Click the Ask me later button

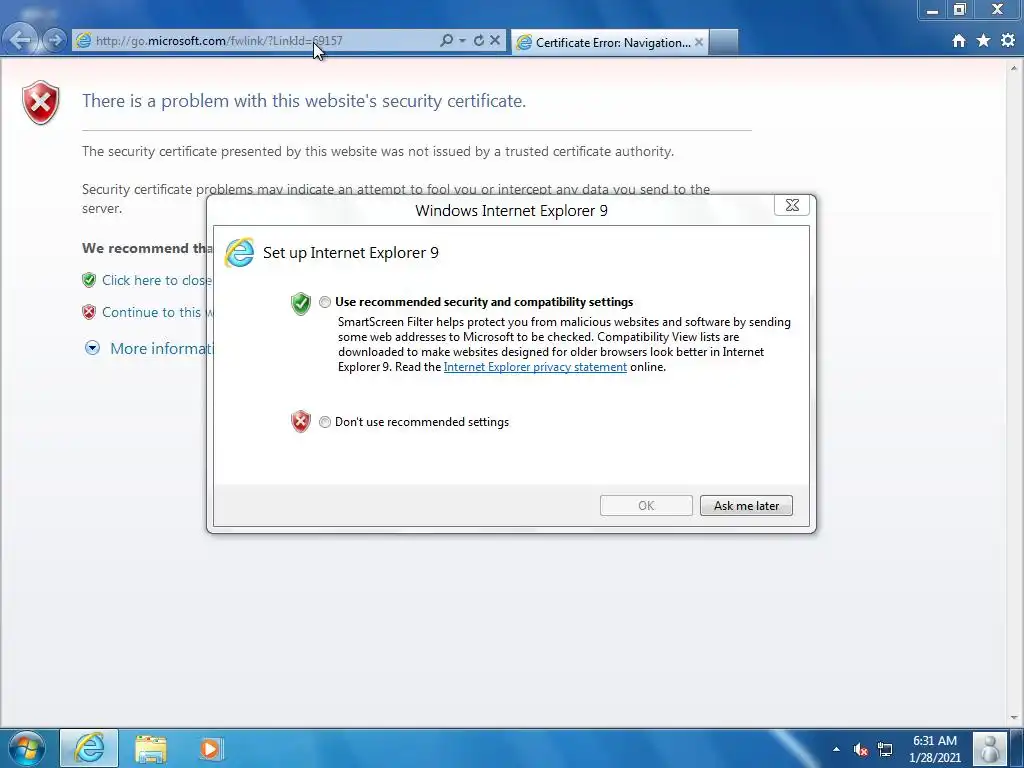(746, 505)
